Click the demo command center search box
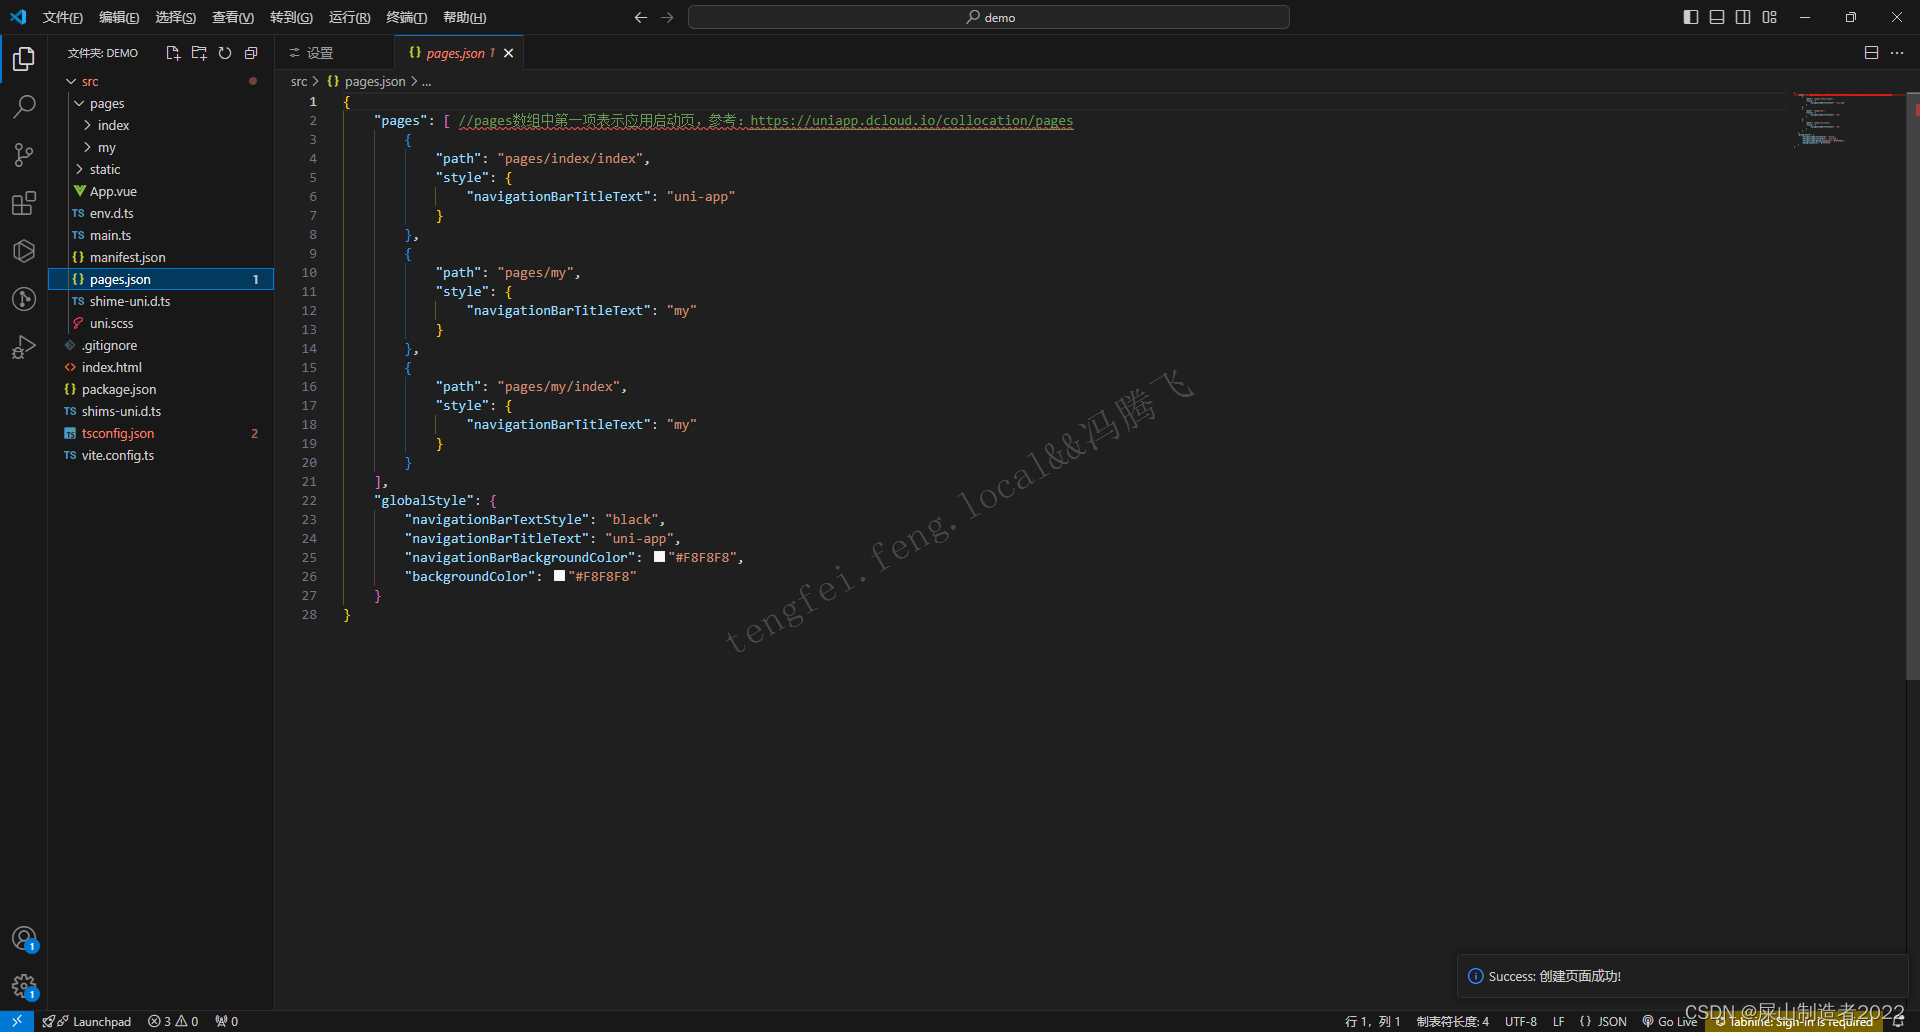 coord(989,17)
